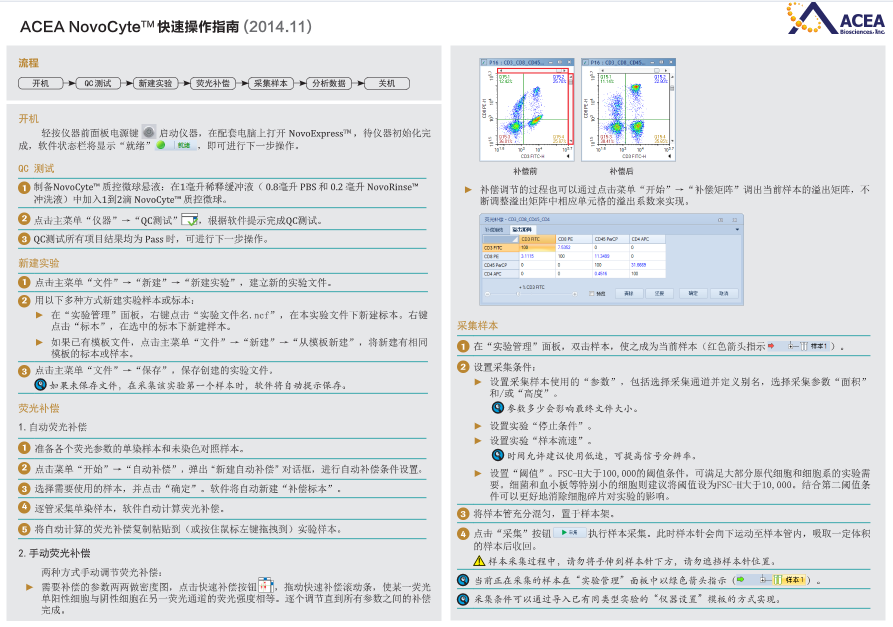This screenshot has height=627, width=893.
Task: Click the 采集 play button
Action: 570,532
